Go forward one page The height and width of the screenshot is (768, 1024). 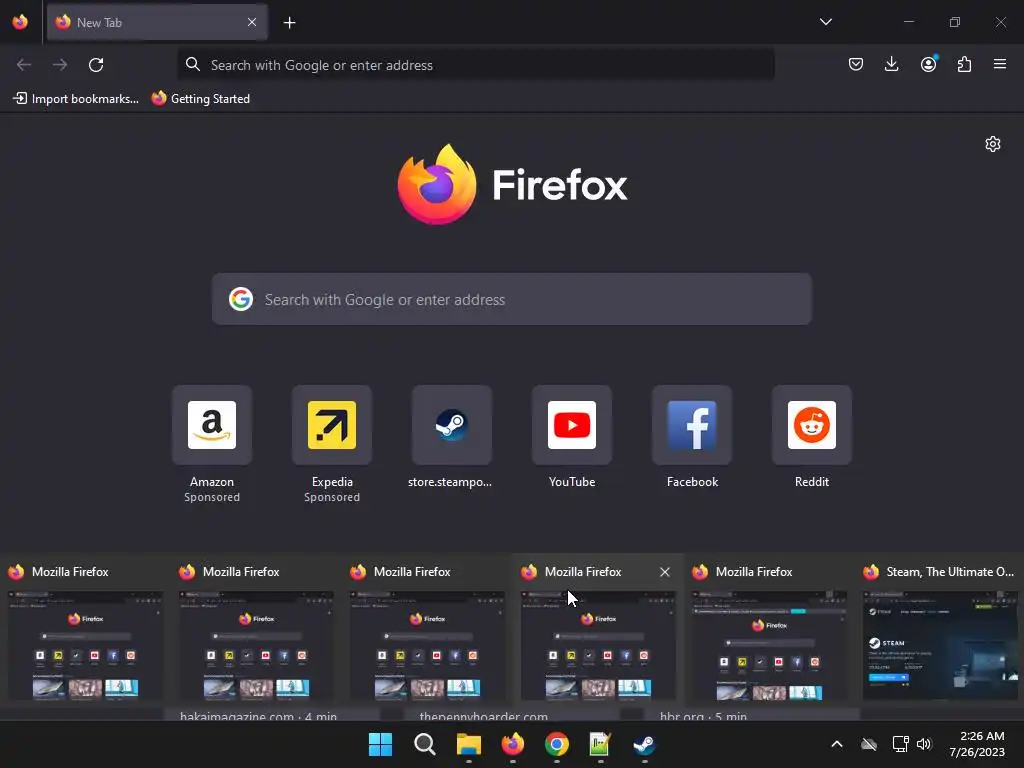click(x=60, y=65)
